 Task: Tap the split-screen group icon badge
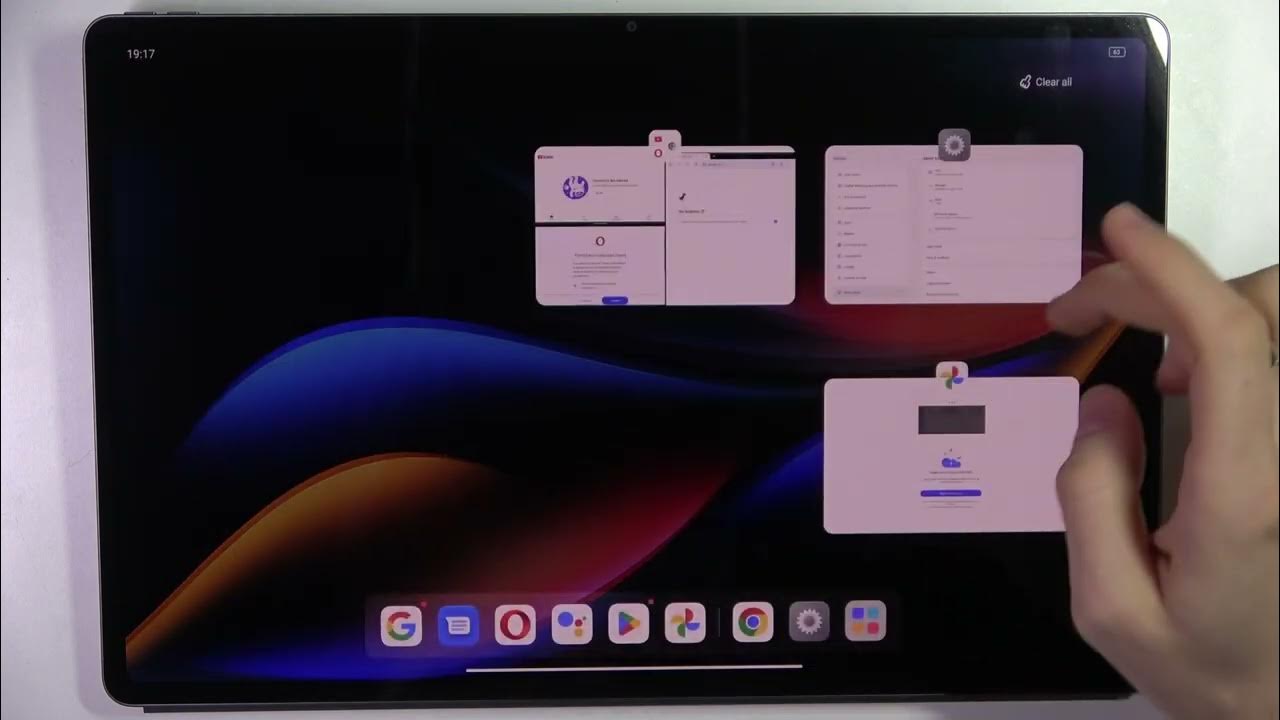click(x=665, y=145)
